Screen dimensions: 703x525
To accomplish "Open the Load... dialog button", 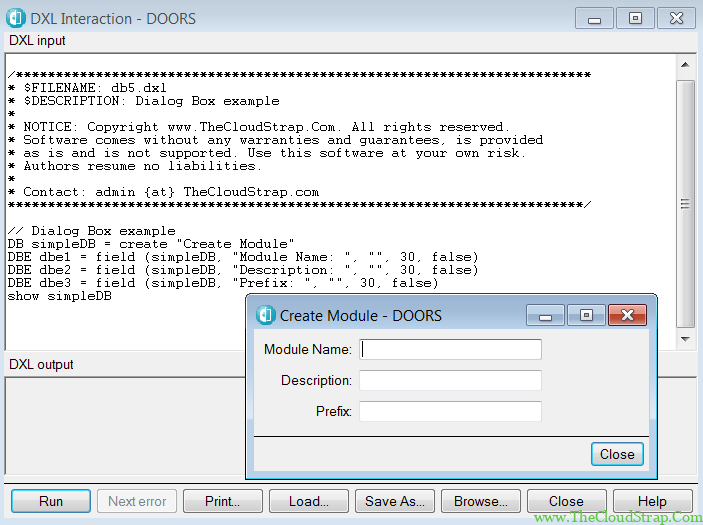I will click(x=308, y=501).
